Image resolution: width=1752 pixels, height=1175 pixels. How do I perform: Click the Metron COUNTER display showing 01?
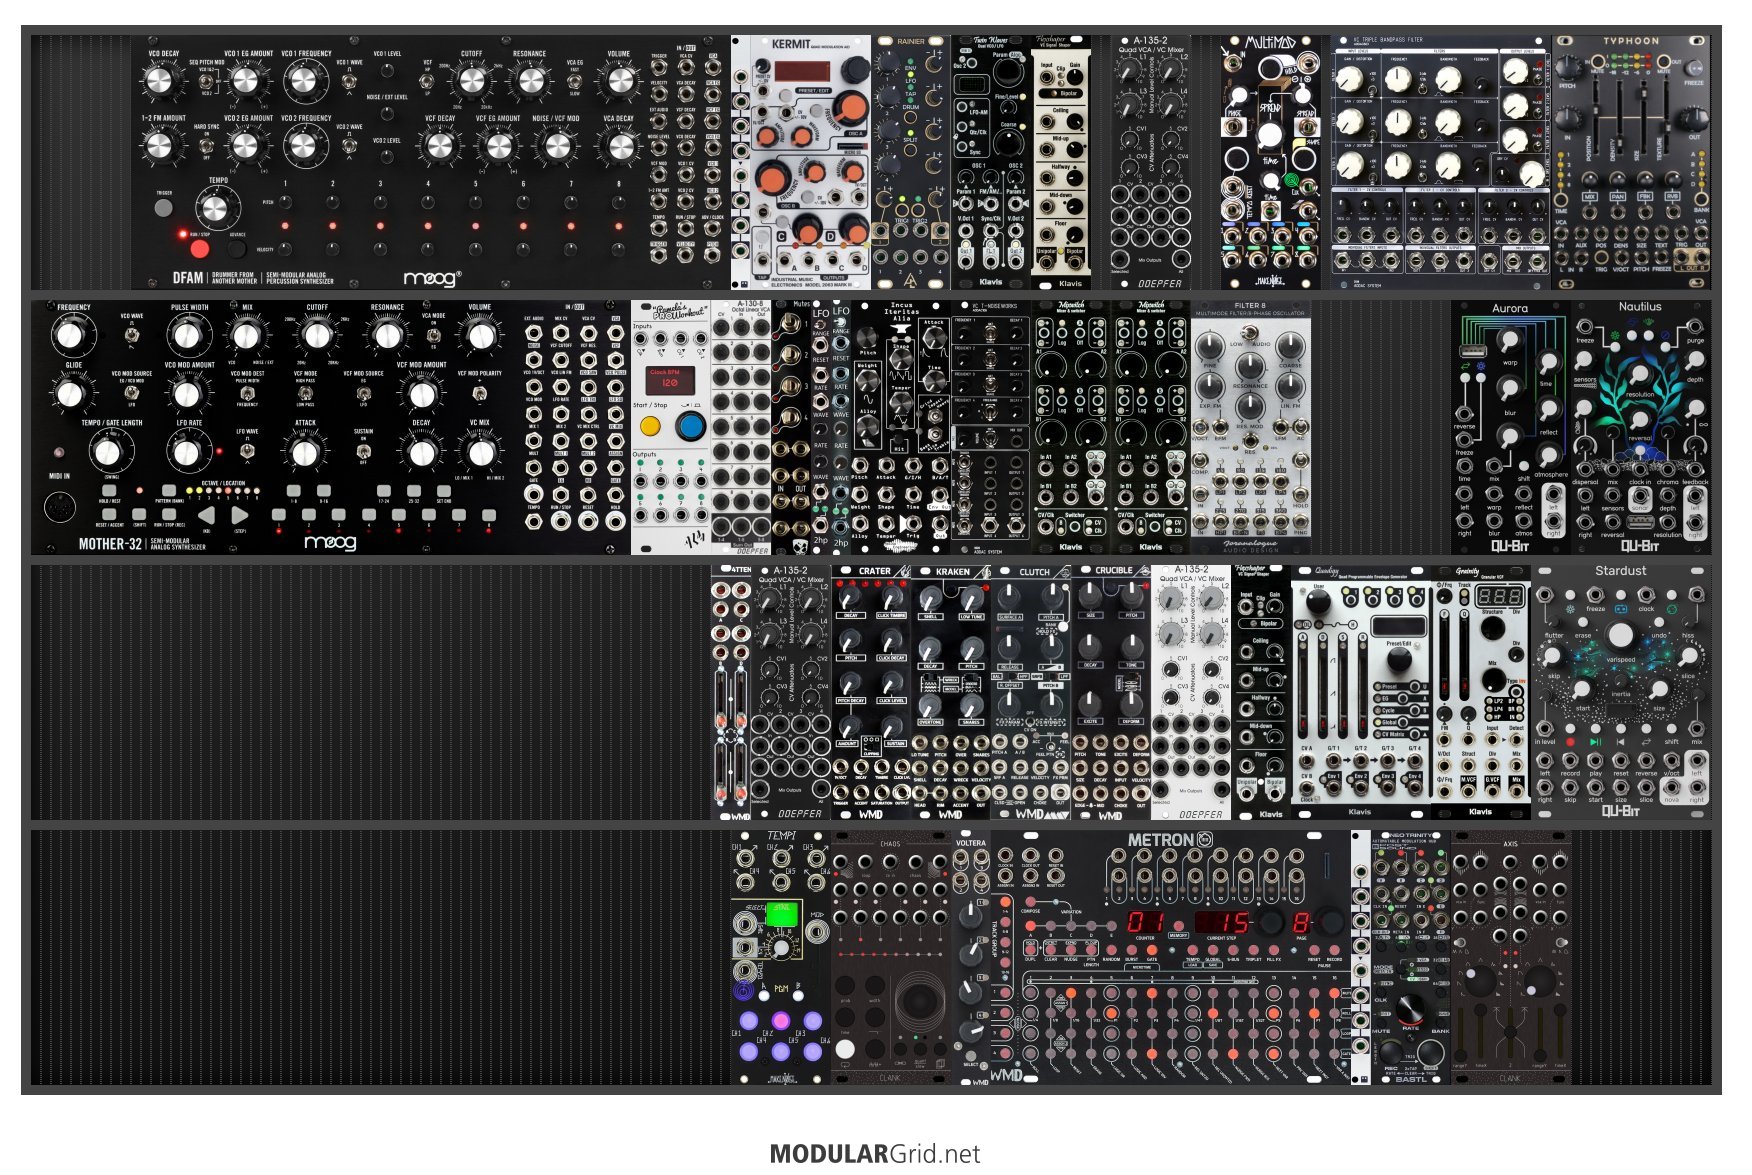point(1146,922)
